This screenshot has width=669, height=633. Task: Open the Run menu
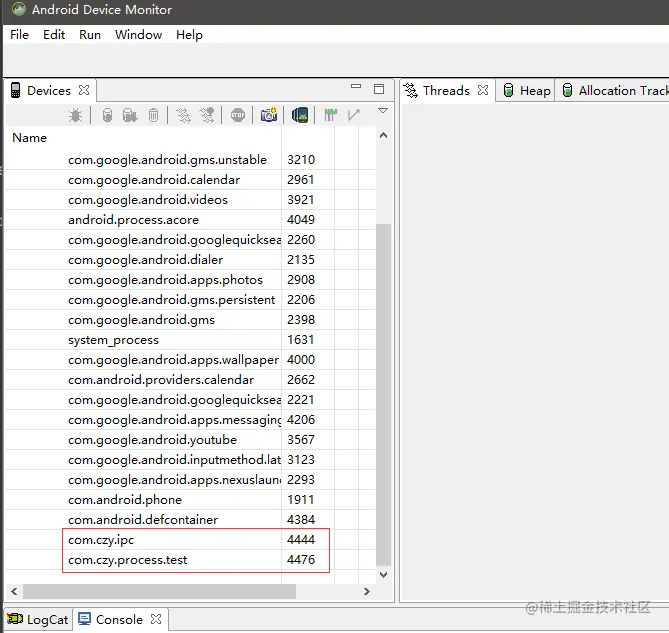click(x=90, y=35)
